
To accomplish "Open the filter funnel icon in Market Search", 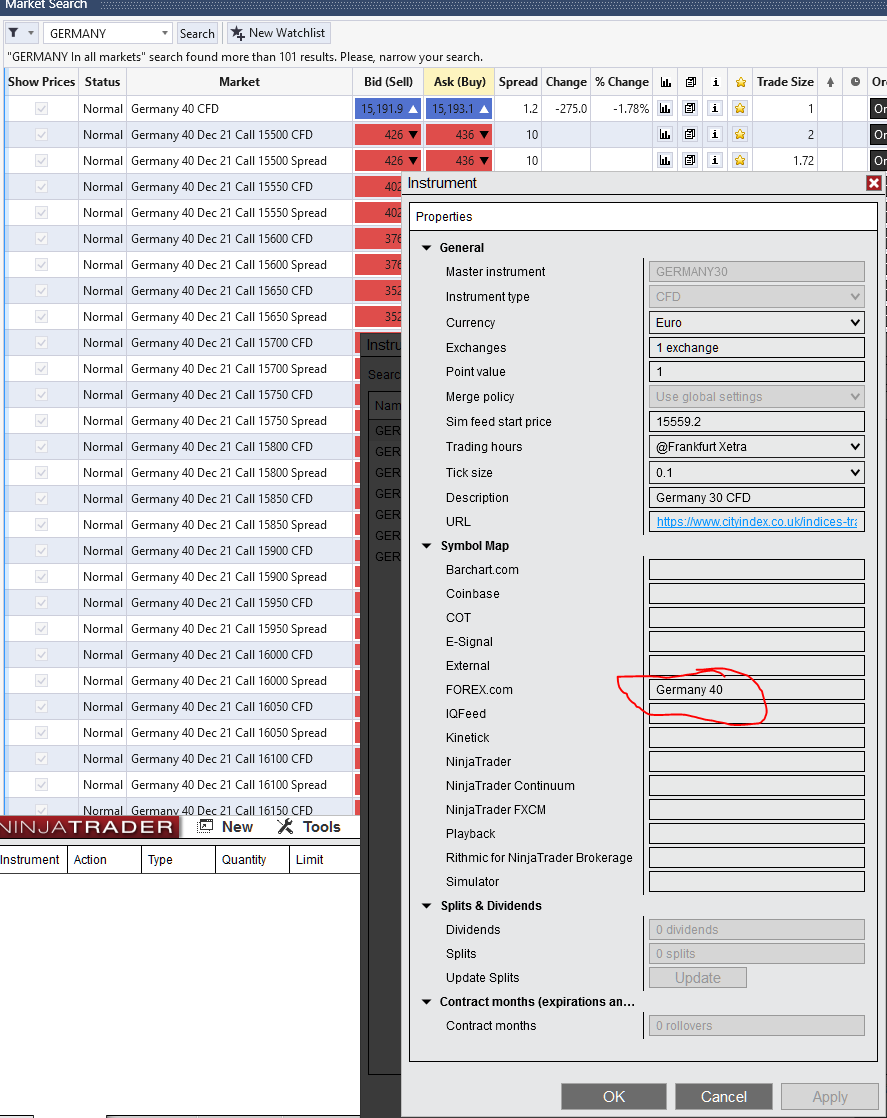I will 14,33.
